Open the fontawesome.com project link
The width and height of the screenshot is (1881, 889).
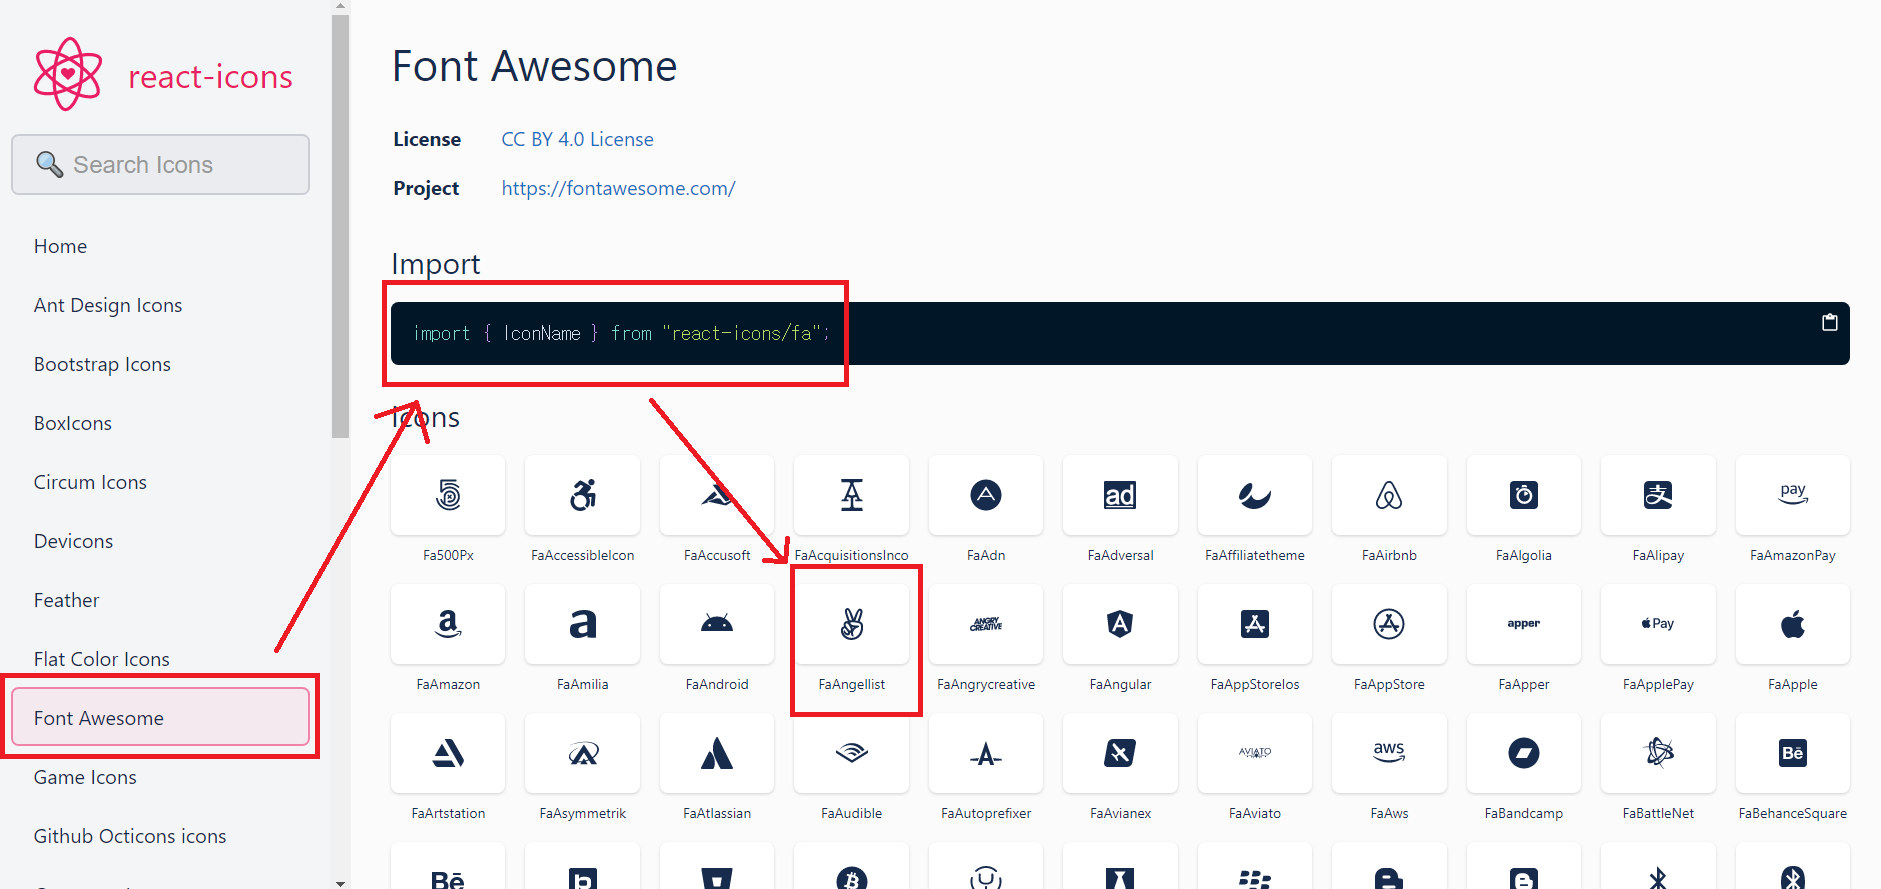pos(618,188)
